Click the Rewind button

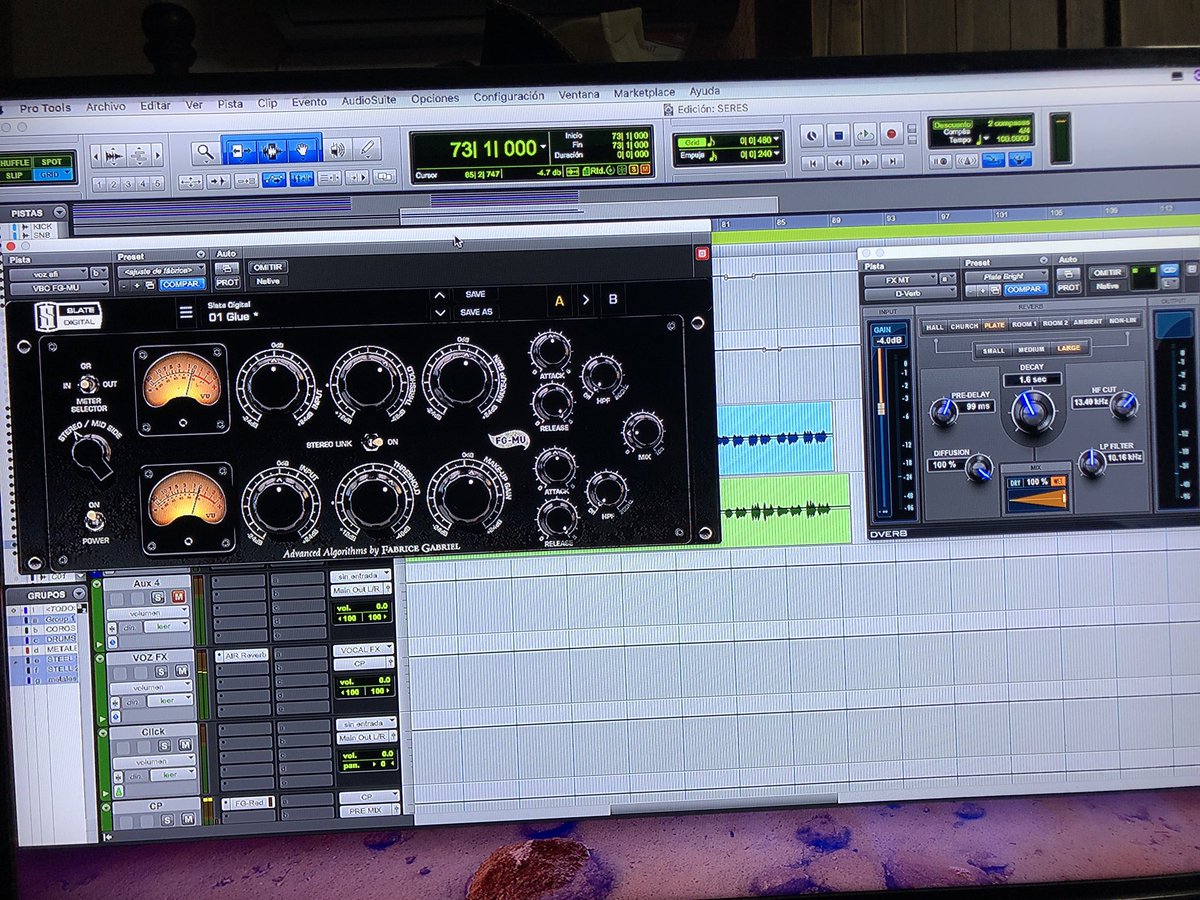[x=840, y=161]
